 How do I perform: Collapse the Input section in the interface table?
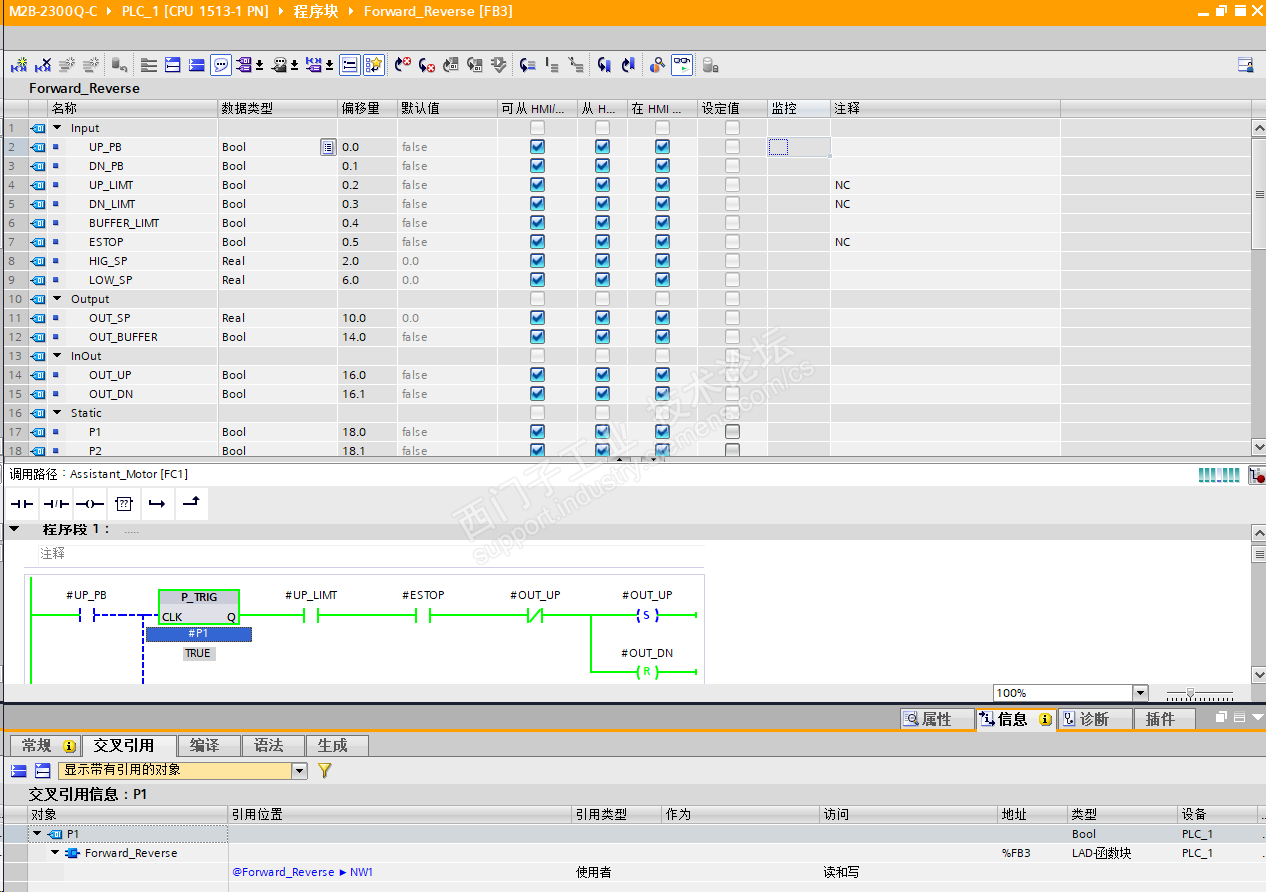[x=57, y=128]
